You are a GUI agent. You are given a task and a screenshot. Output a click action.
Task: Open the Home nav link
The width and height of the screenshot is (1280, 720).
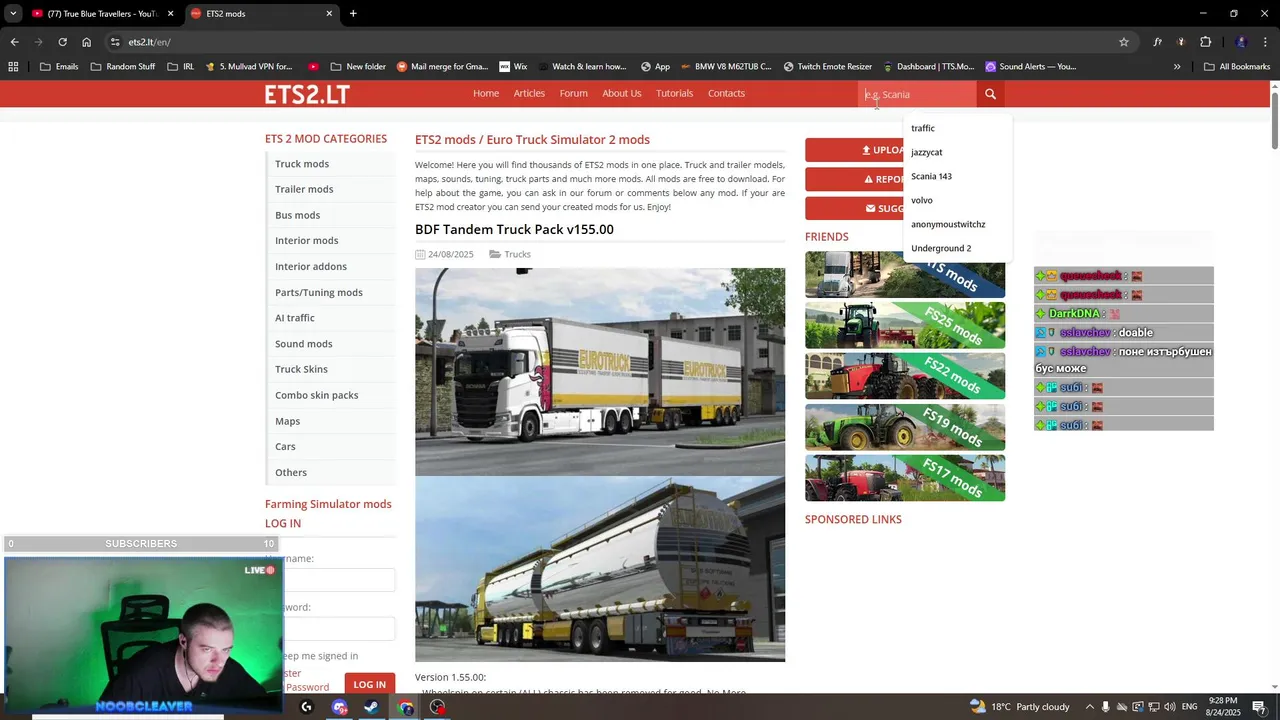click(486, 93)
